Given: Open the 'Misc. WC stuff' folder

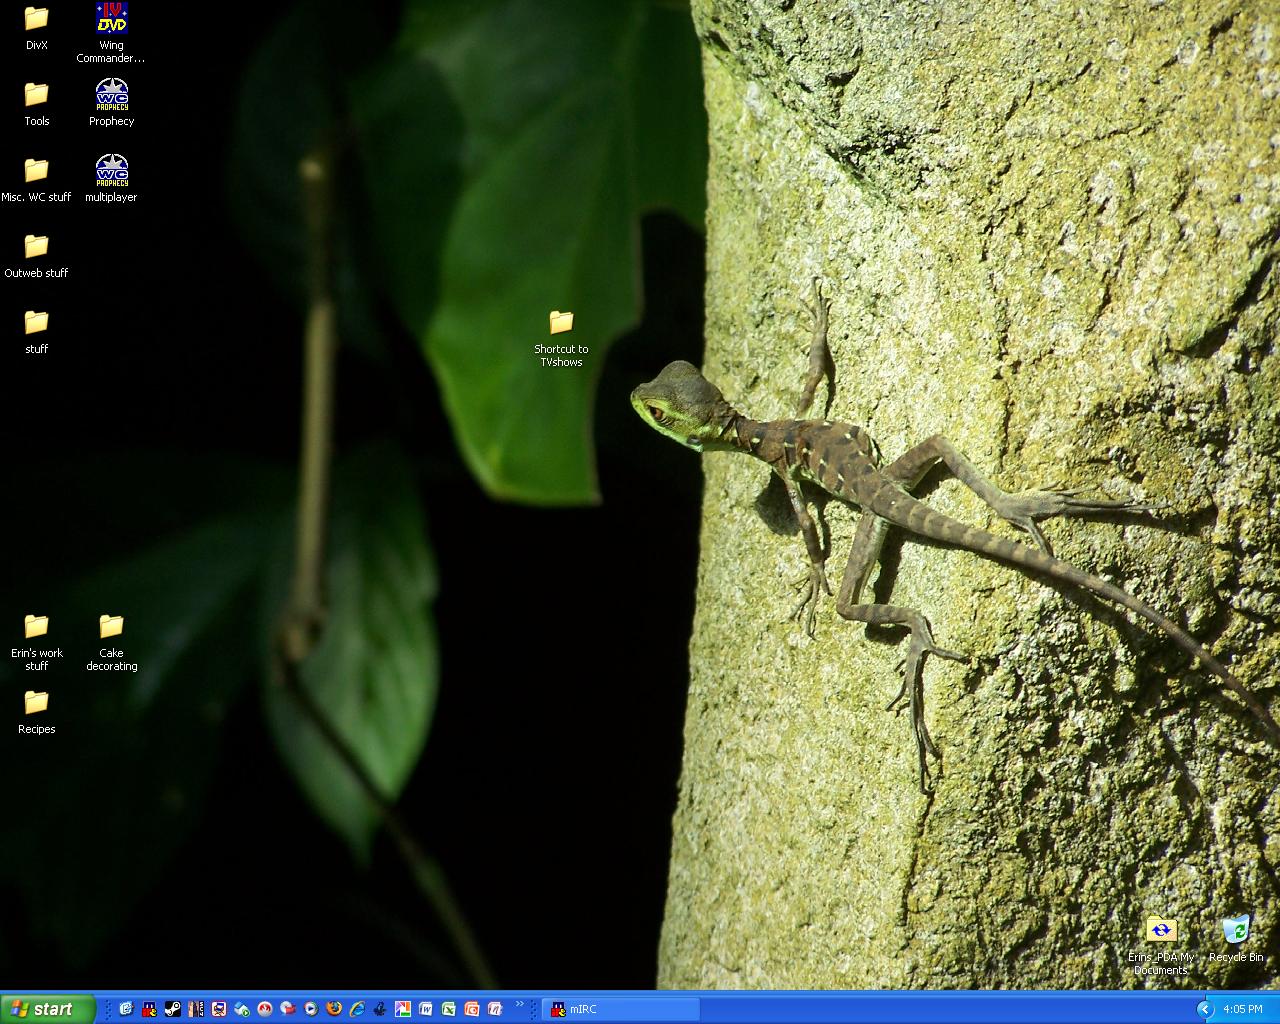Looking at the screenshot, I should click(x=36, y=170).
